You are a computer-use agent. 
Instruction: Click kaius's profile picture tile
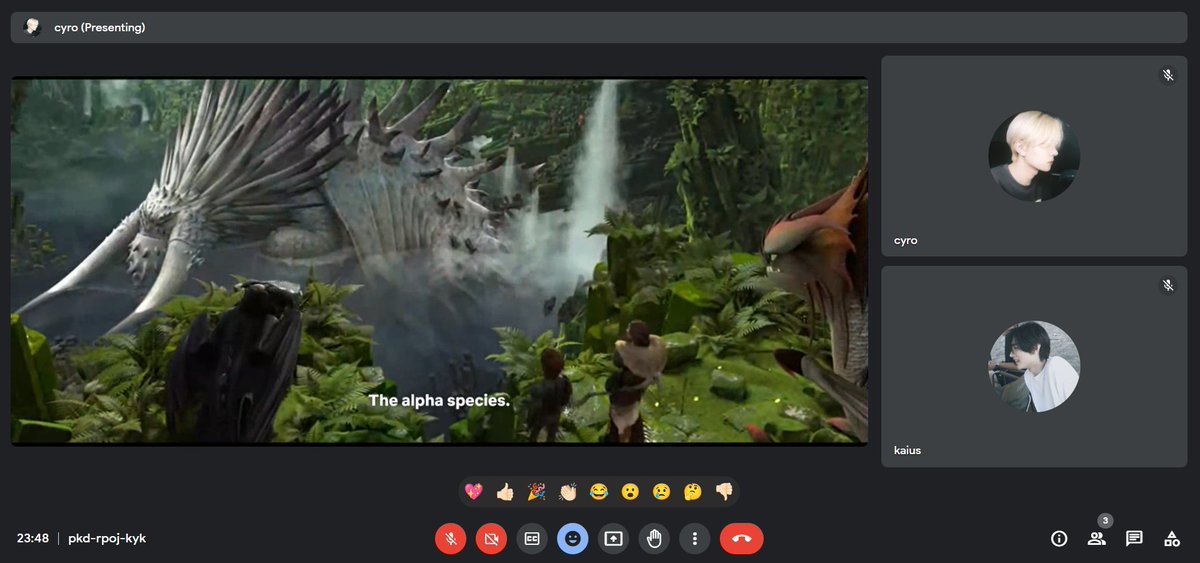click(x=1034, y=366)
